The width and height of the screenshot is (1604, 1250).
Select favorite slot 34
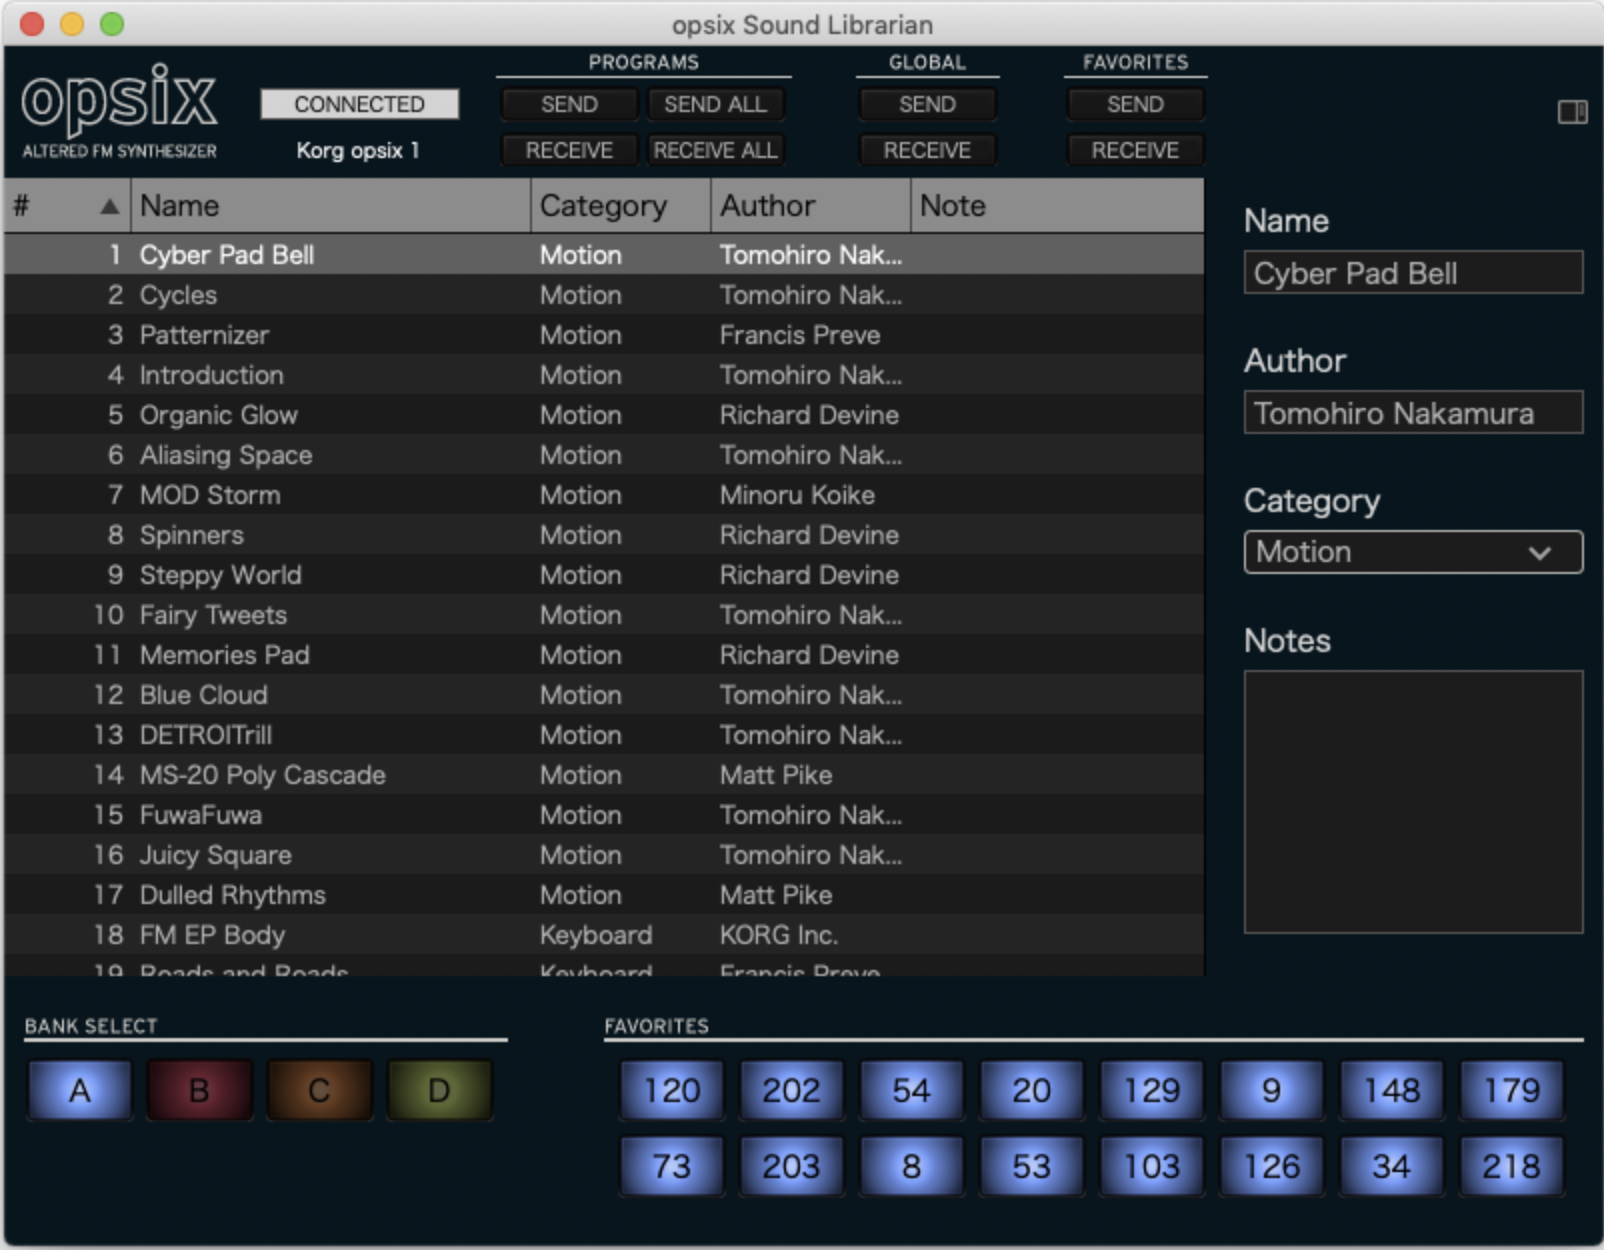1392,1166
